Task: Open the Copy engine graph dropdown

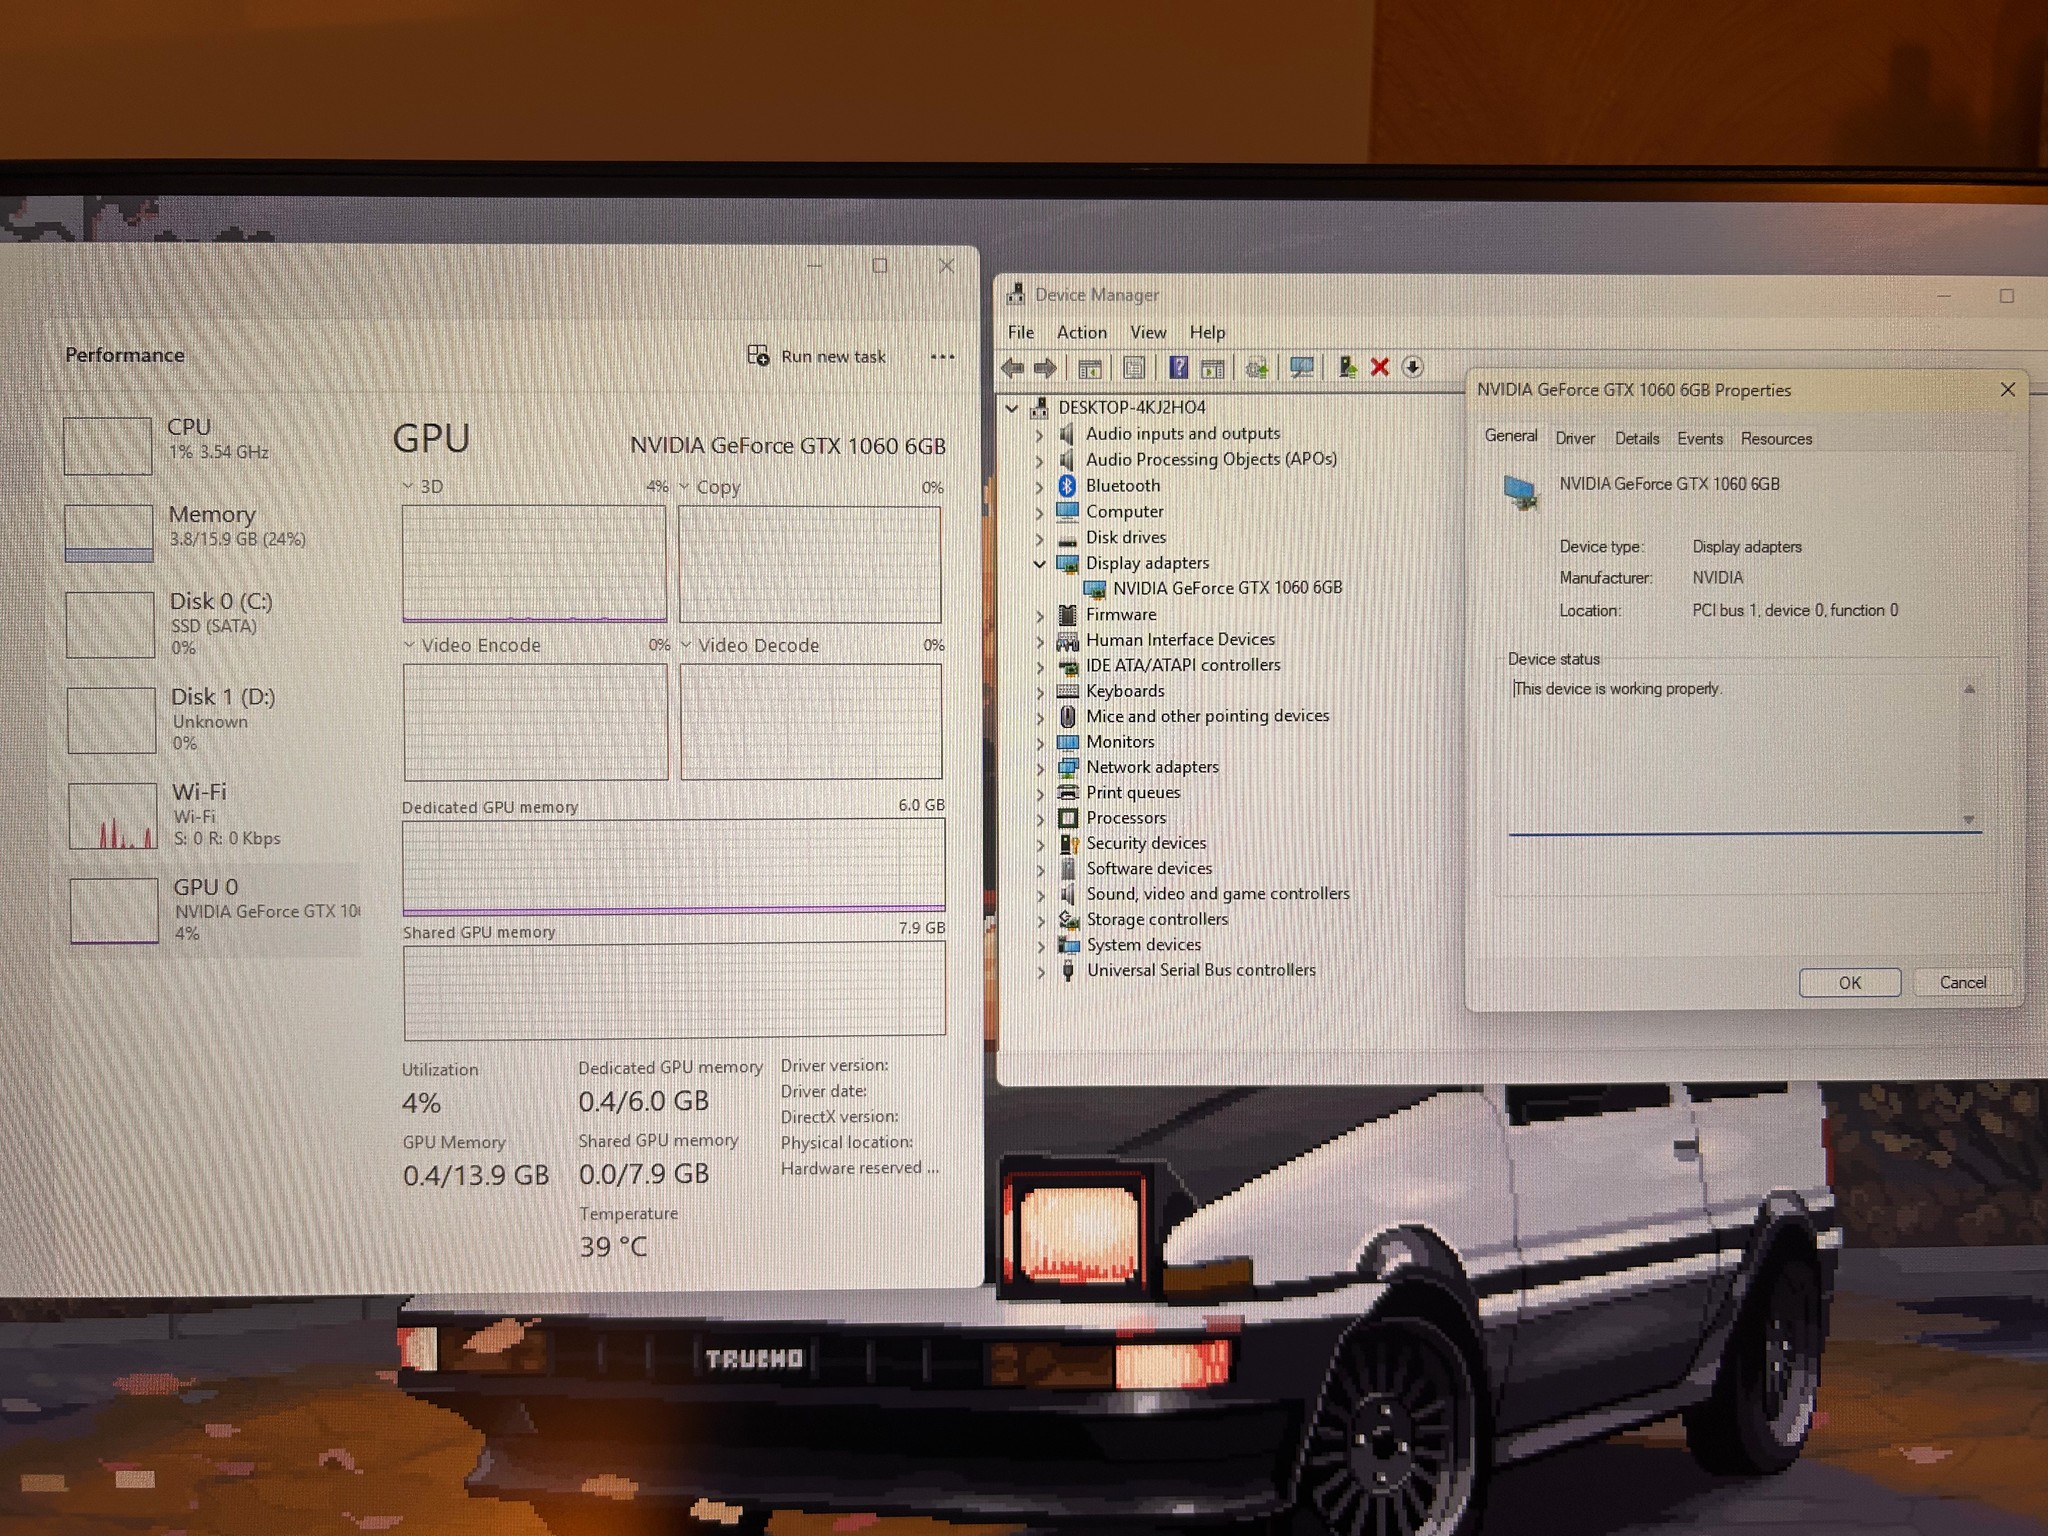Action: click(x=685, y=487)
